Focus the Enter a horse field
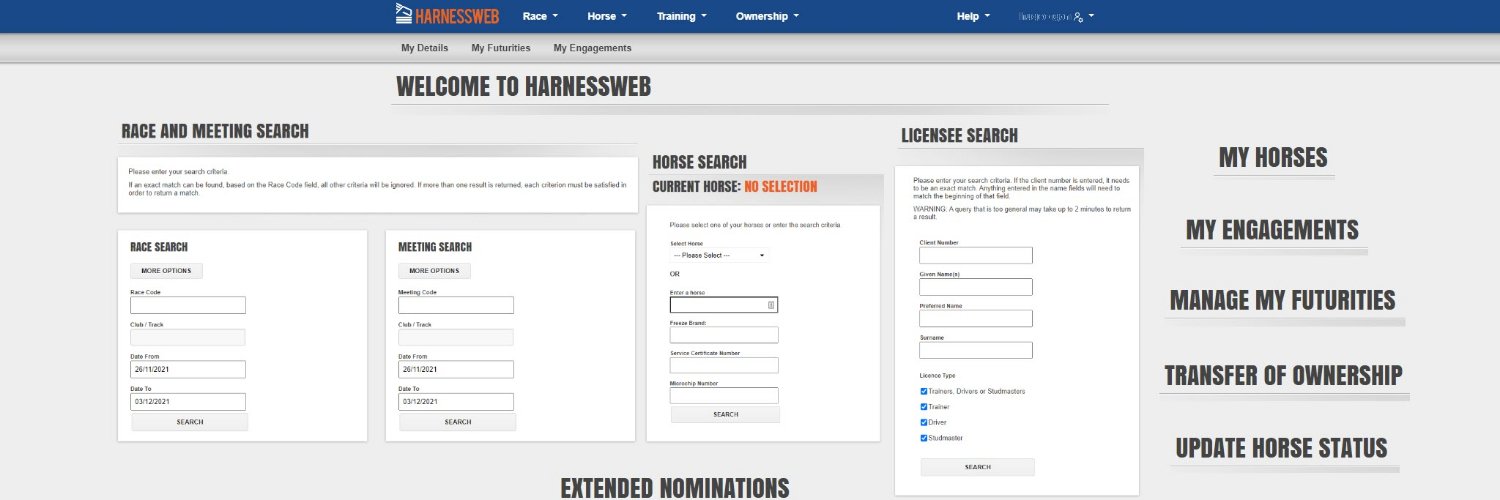This screenshot has width=1500, height=500. (724, 305)
